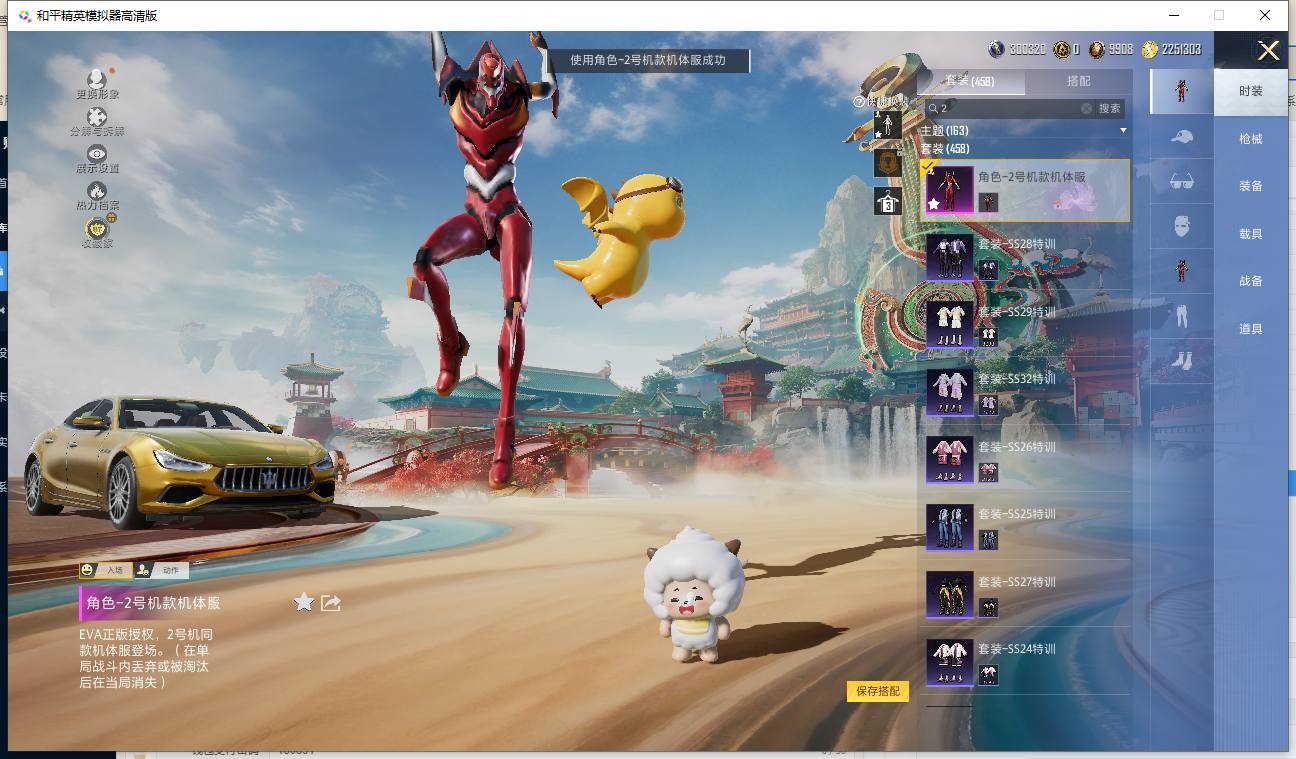Image resolution: width=1296 pixels, height=759 pixels.
Task: Select the 动作 action tab
Action: coord(162,570)
